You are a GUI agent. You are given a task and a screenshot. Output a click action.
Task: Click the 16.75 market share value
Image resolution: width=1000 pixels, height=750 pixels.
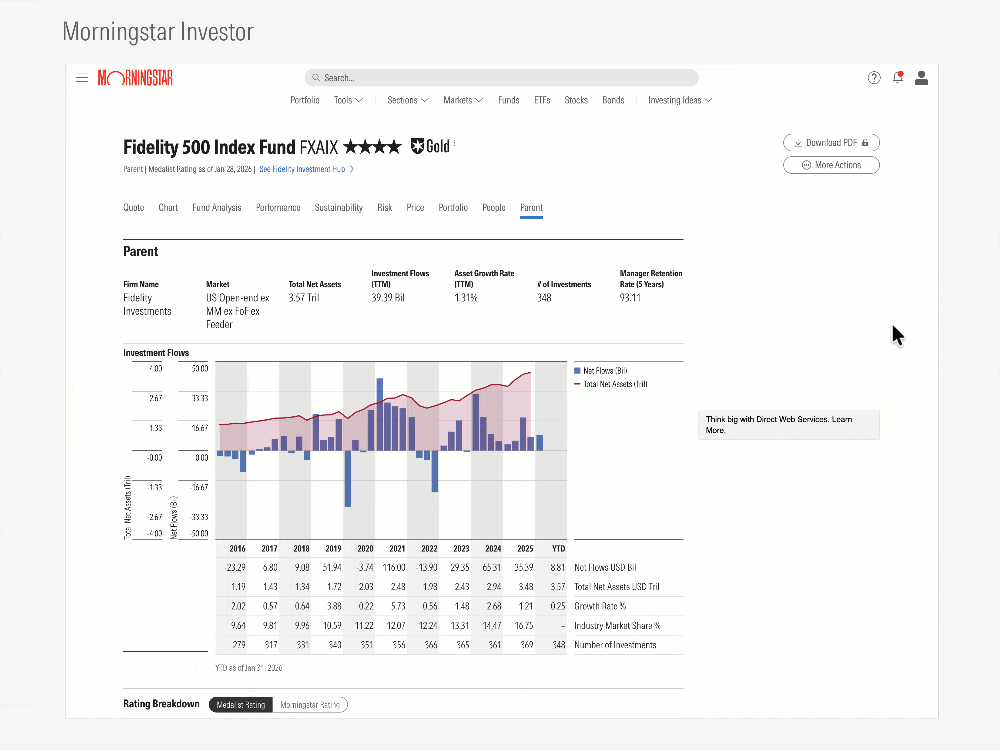click(524, 626)
